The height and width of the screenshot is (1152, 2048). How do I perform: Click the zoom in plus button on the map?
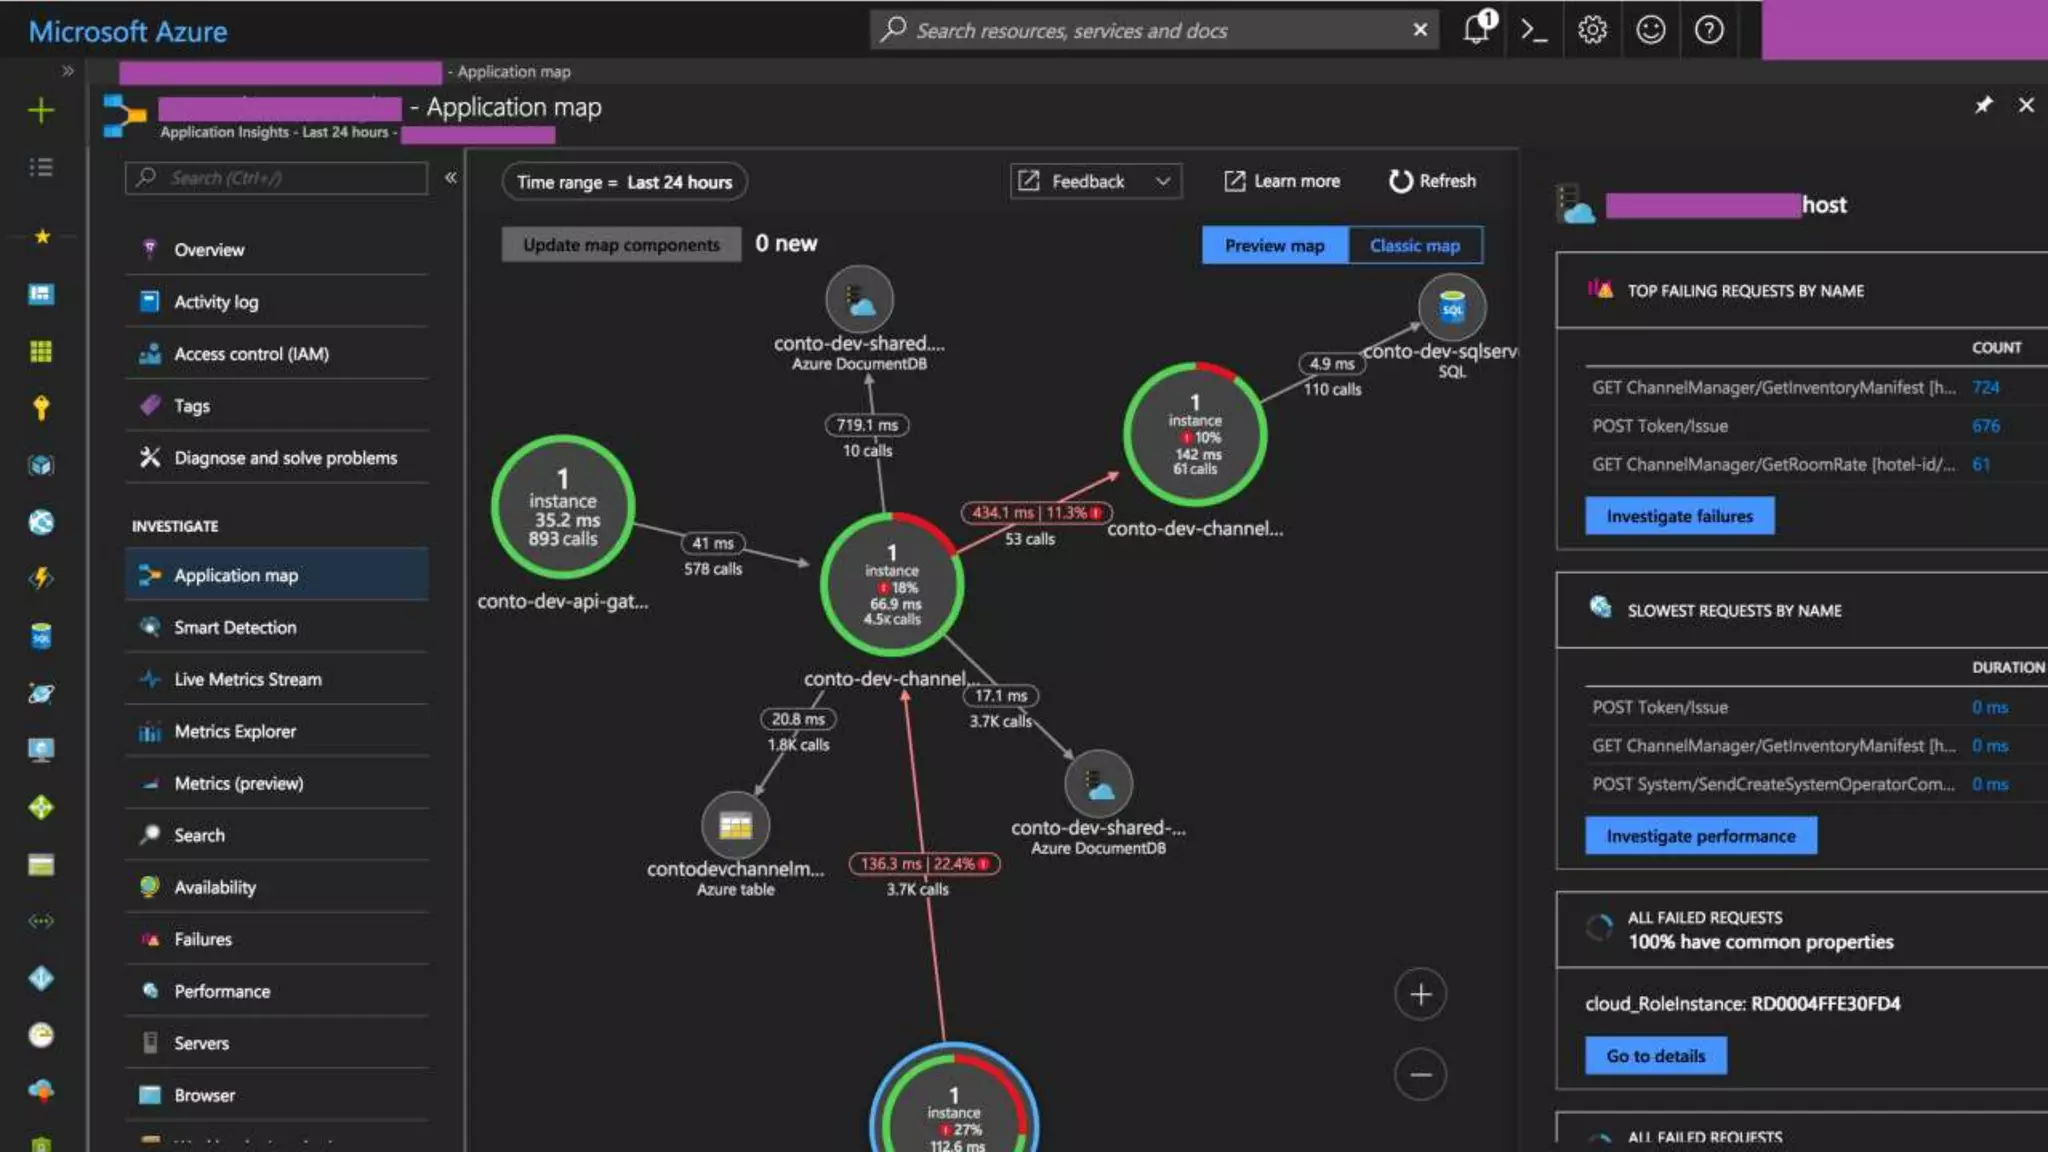1420,994
